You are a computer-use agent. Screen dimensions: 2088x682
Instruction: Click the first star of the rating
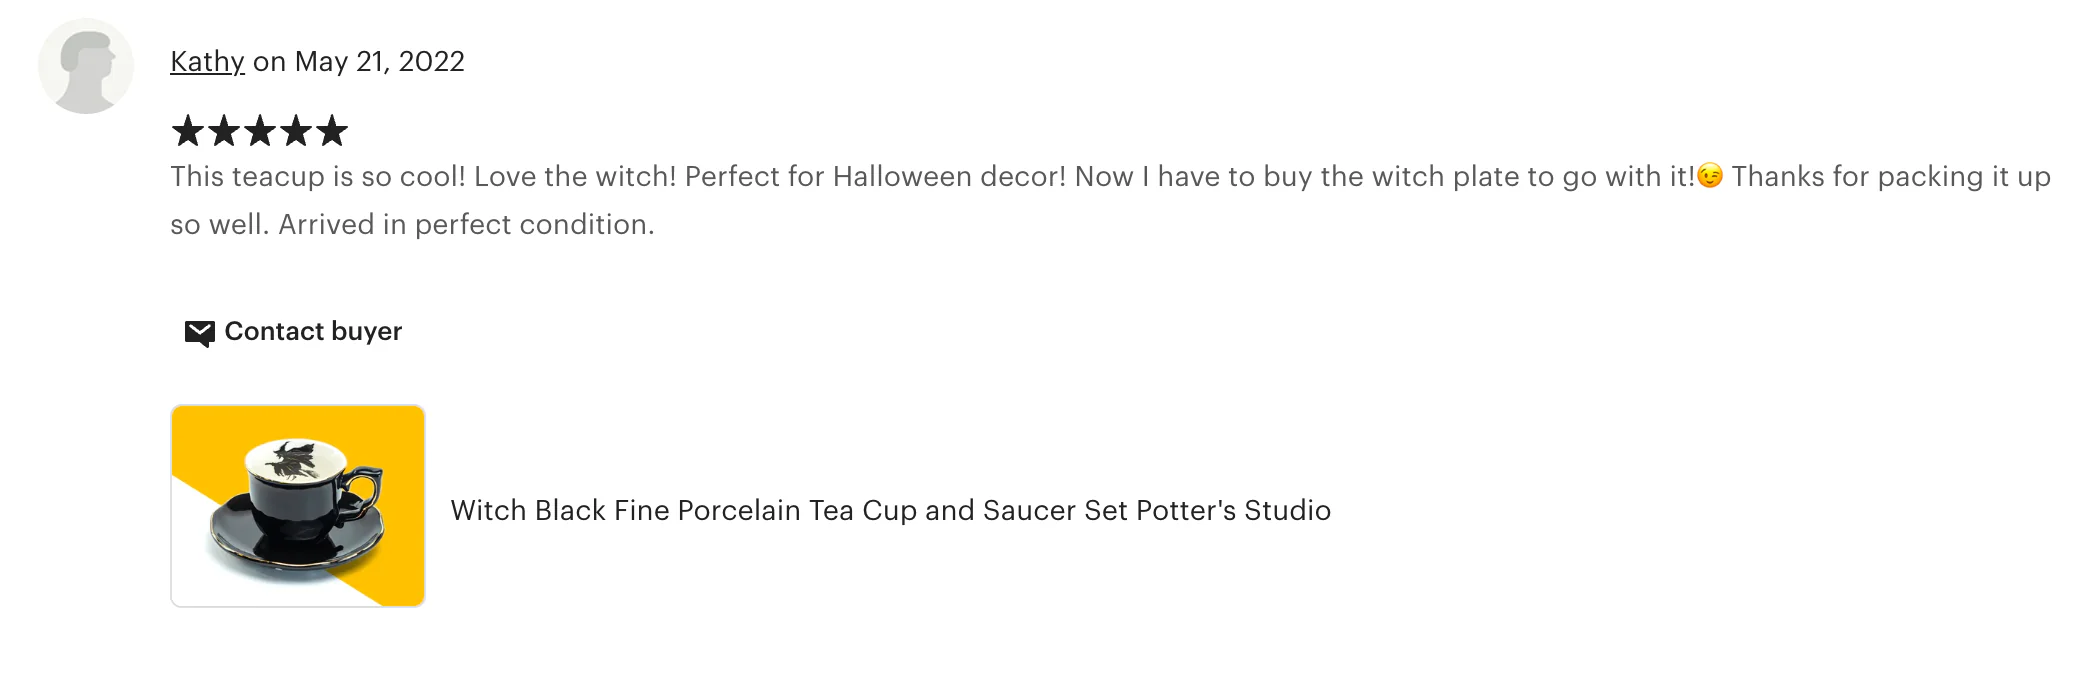coord(188,131)
